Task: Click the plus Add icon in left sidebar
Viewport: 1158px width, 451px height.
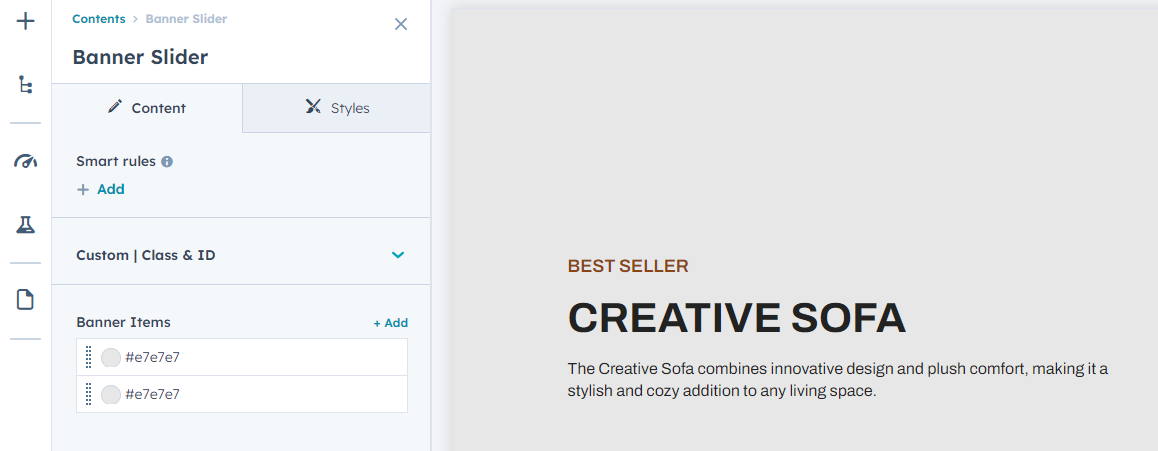Action: [x=26, y=21]
